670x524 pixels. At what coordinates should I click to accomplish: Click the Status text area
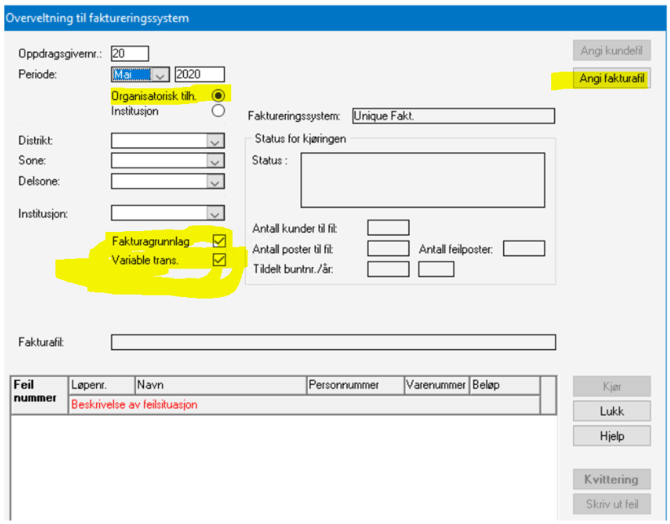tap(423, 179)
